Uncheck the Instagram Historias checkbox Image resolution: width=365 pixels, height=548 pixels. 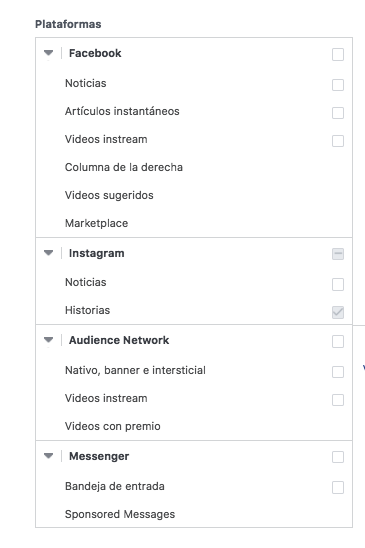338,312
